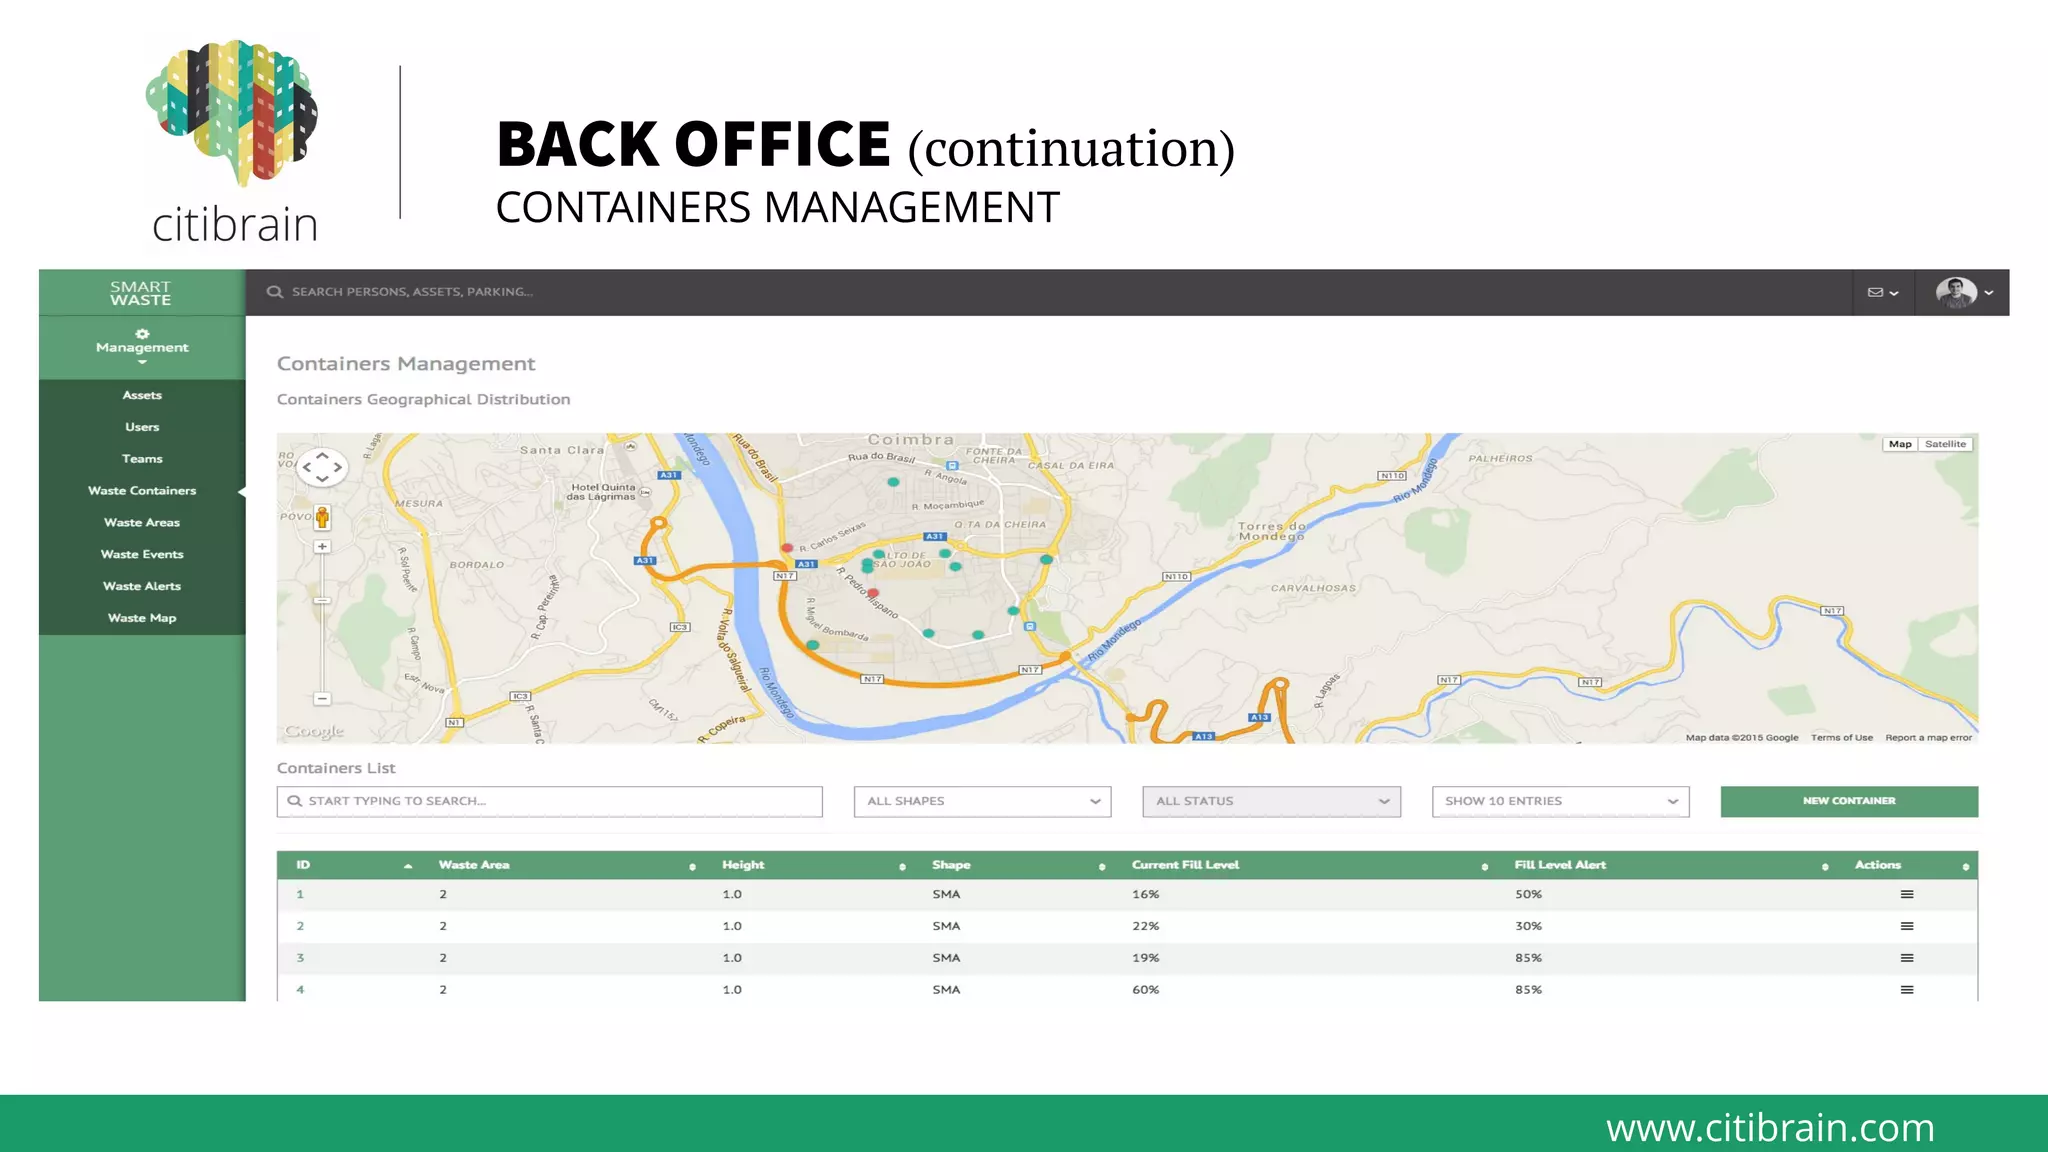Click the container marker near Rua do Brasil
This screenshot has width=2048, height=1152.
[x=894, y=482]
